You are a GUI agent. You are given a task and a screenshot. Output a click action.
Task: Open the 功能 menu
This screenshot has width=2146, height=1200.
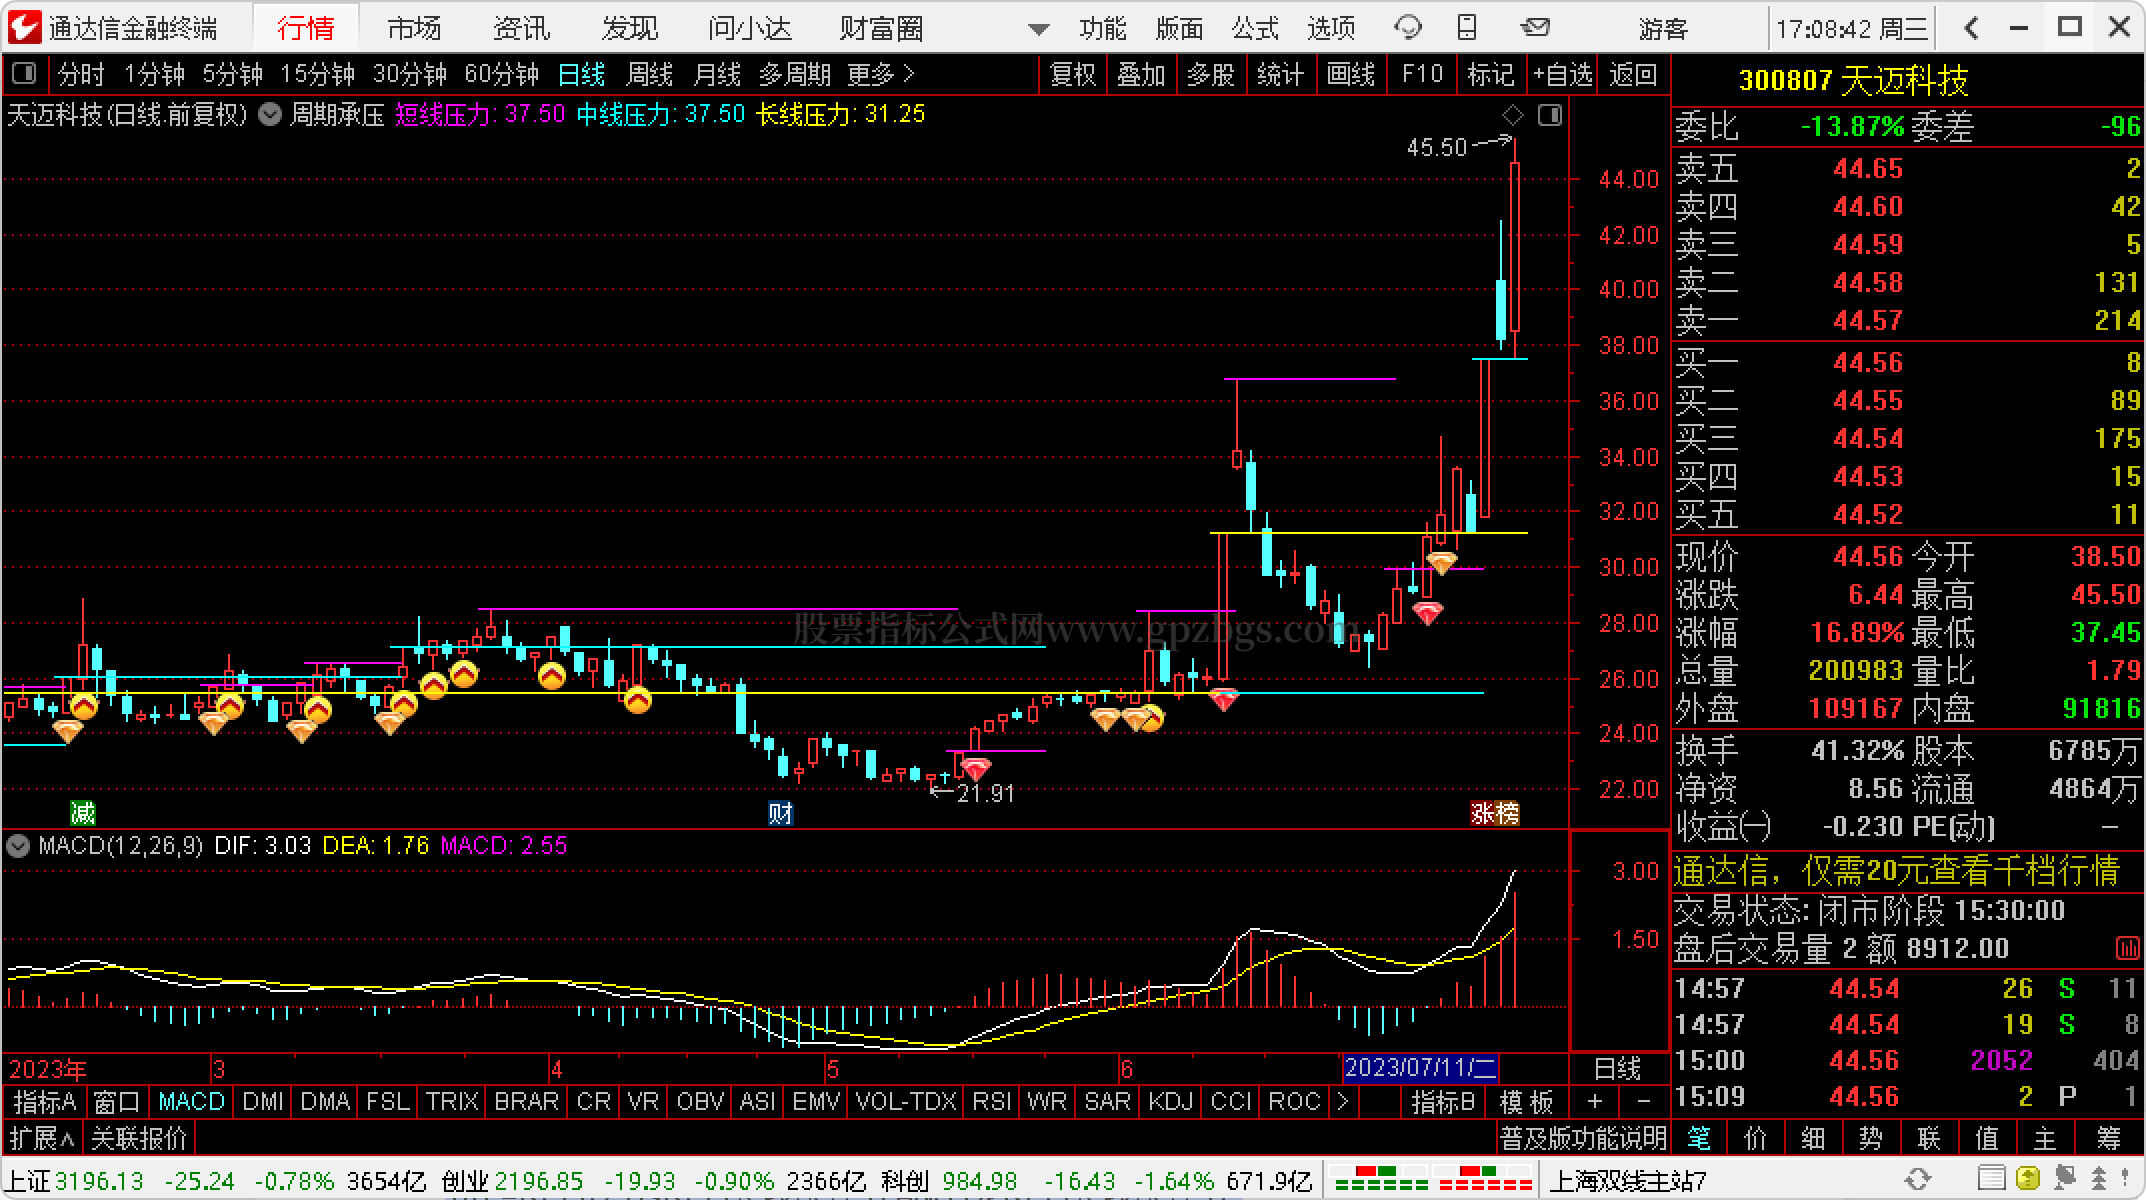click(1103, 28)
